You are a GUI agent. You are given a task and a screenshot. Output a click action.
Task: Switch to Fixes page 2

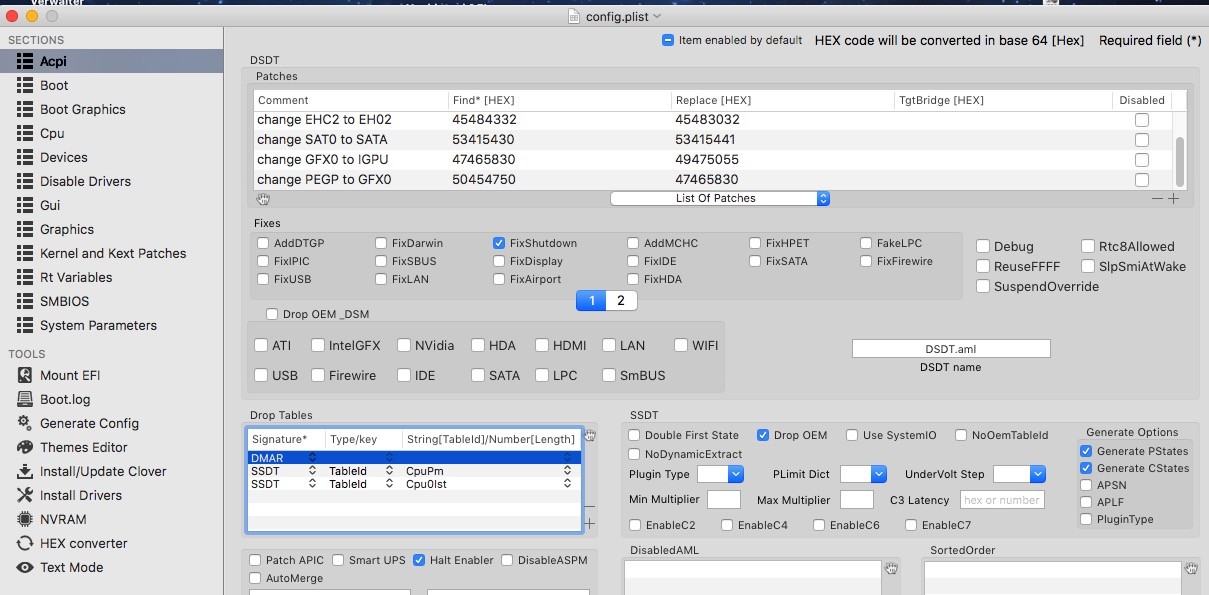click(x=620, y=300)
